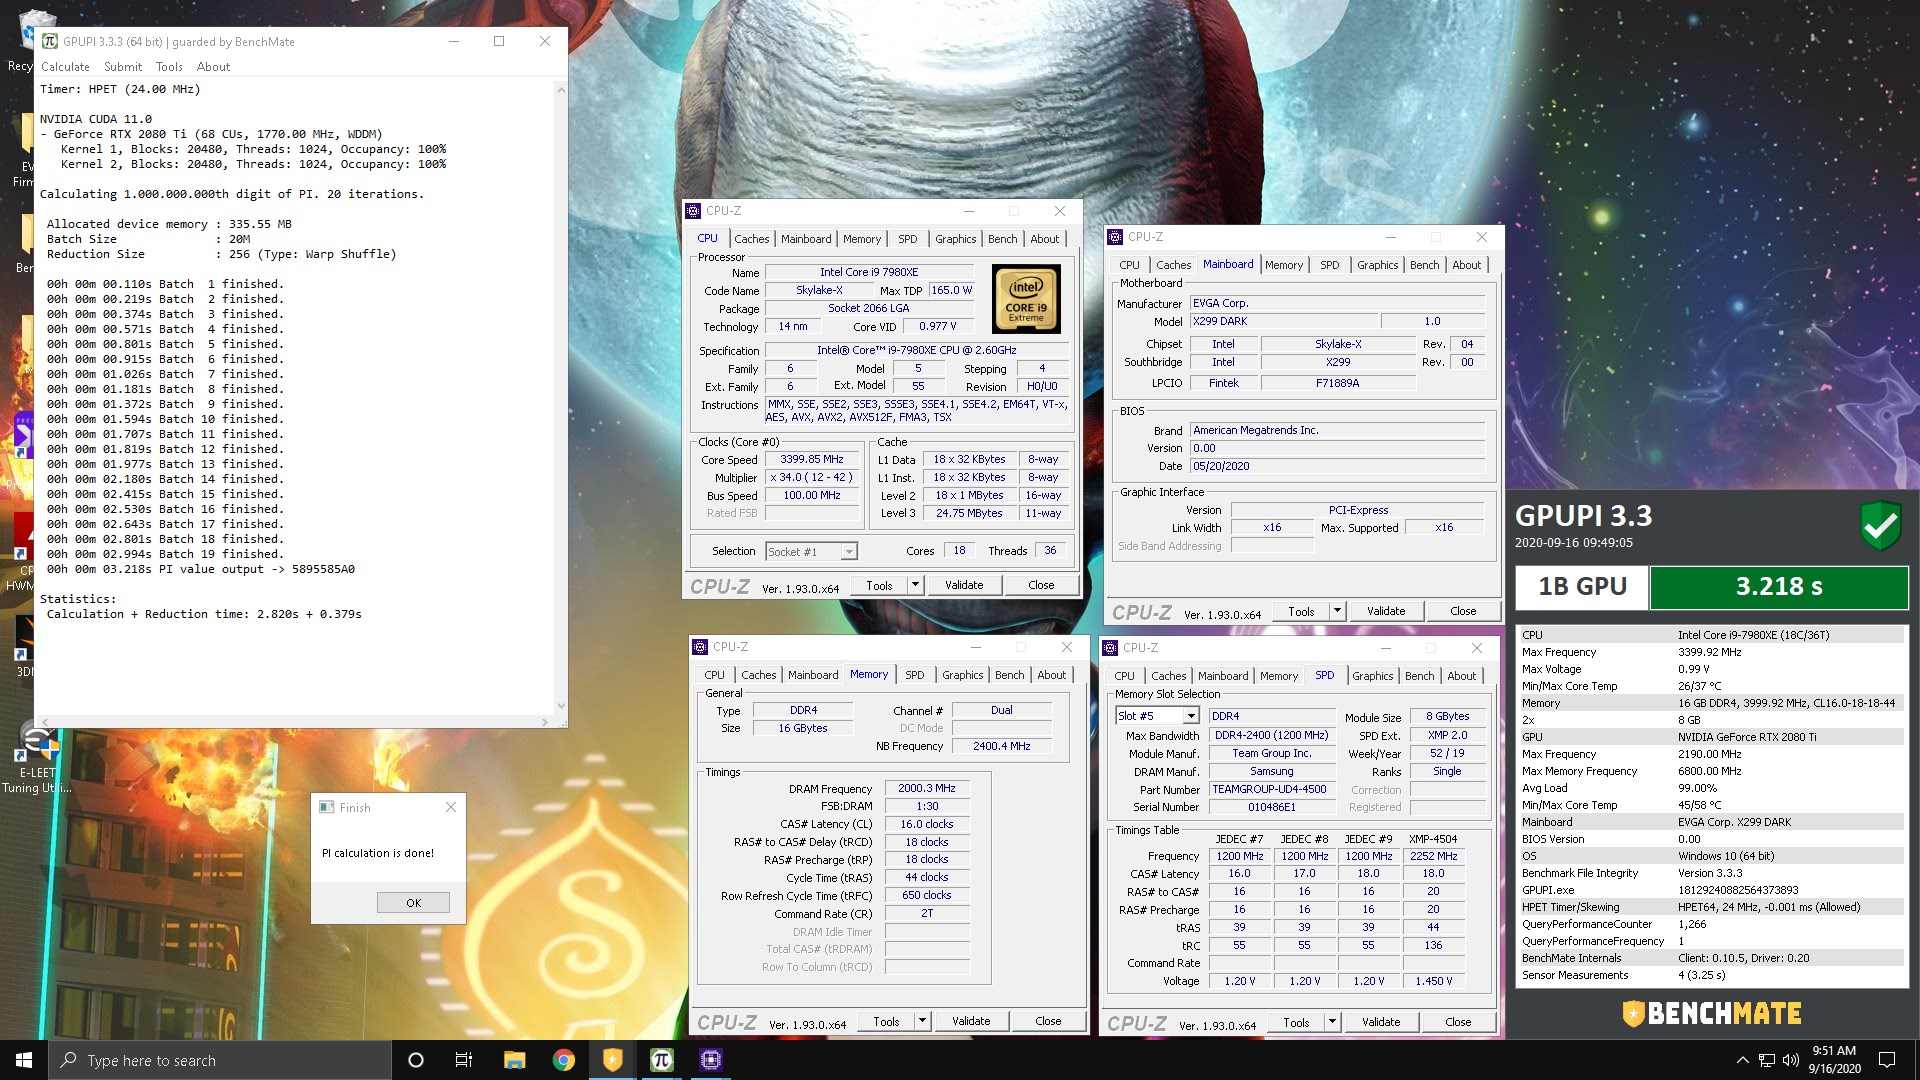Switch to Caches tab in CPU-Z CPU window

(x=752, y=239)
